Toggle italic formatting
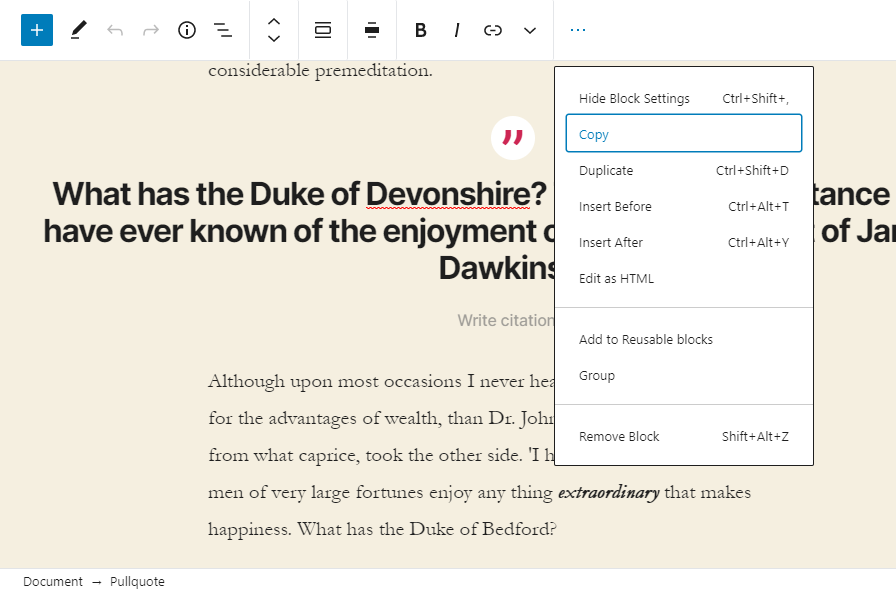This screenshot has width=896, height=592. [x=457, y=30]
